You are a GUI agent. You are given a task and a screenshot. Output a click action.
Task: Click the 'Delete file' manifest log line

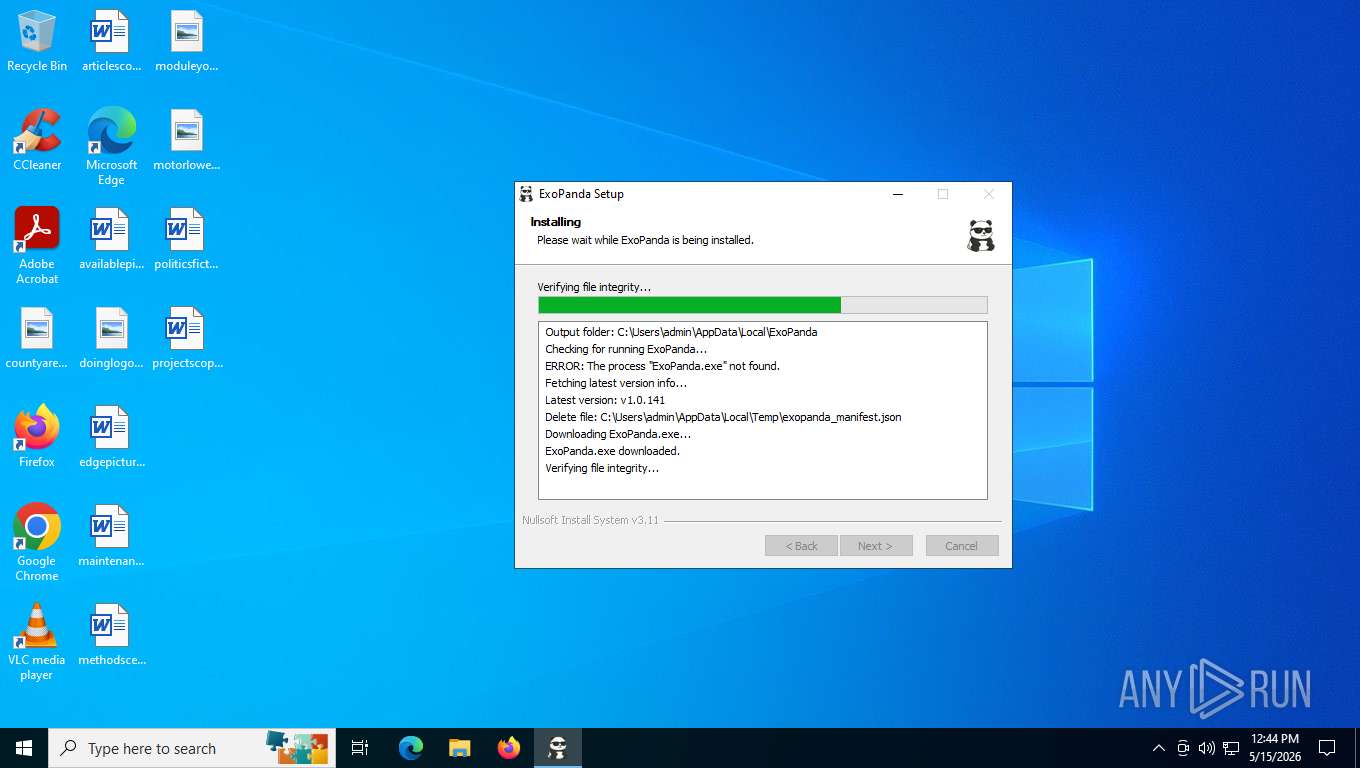[x=723, y=417]
